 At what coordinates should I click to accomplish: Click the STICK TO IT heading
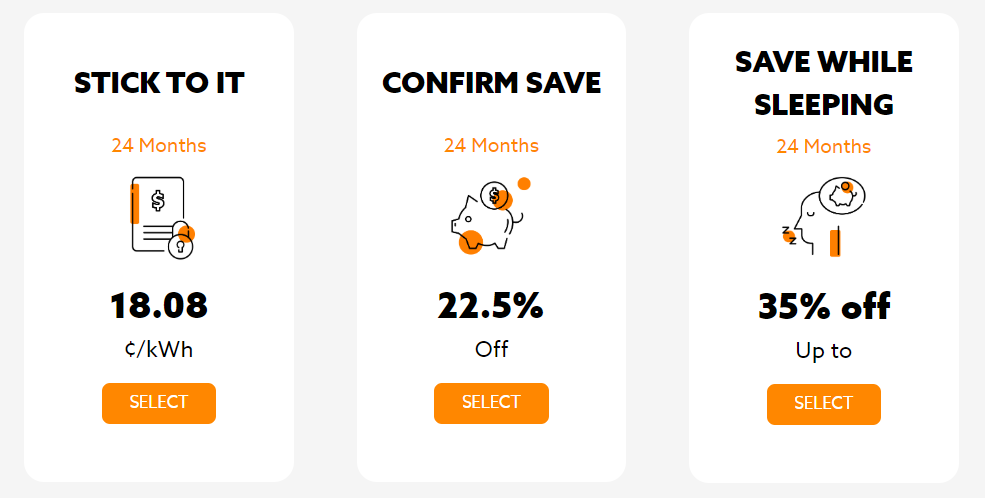point(159,83)
